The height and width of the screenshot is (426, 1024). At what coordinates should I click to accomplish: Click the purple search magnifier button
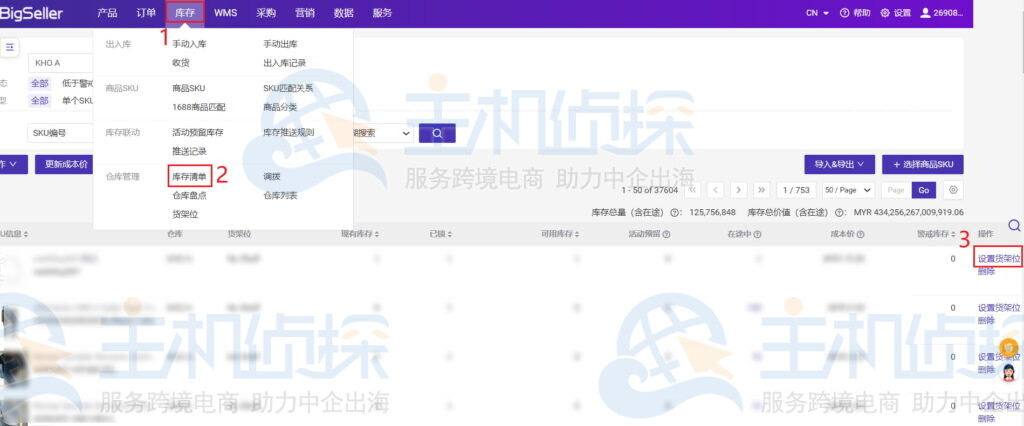437,133
